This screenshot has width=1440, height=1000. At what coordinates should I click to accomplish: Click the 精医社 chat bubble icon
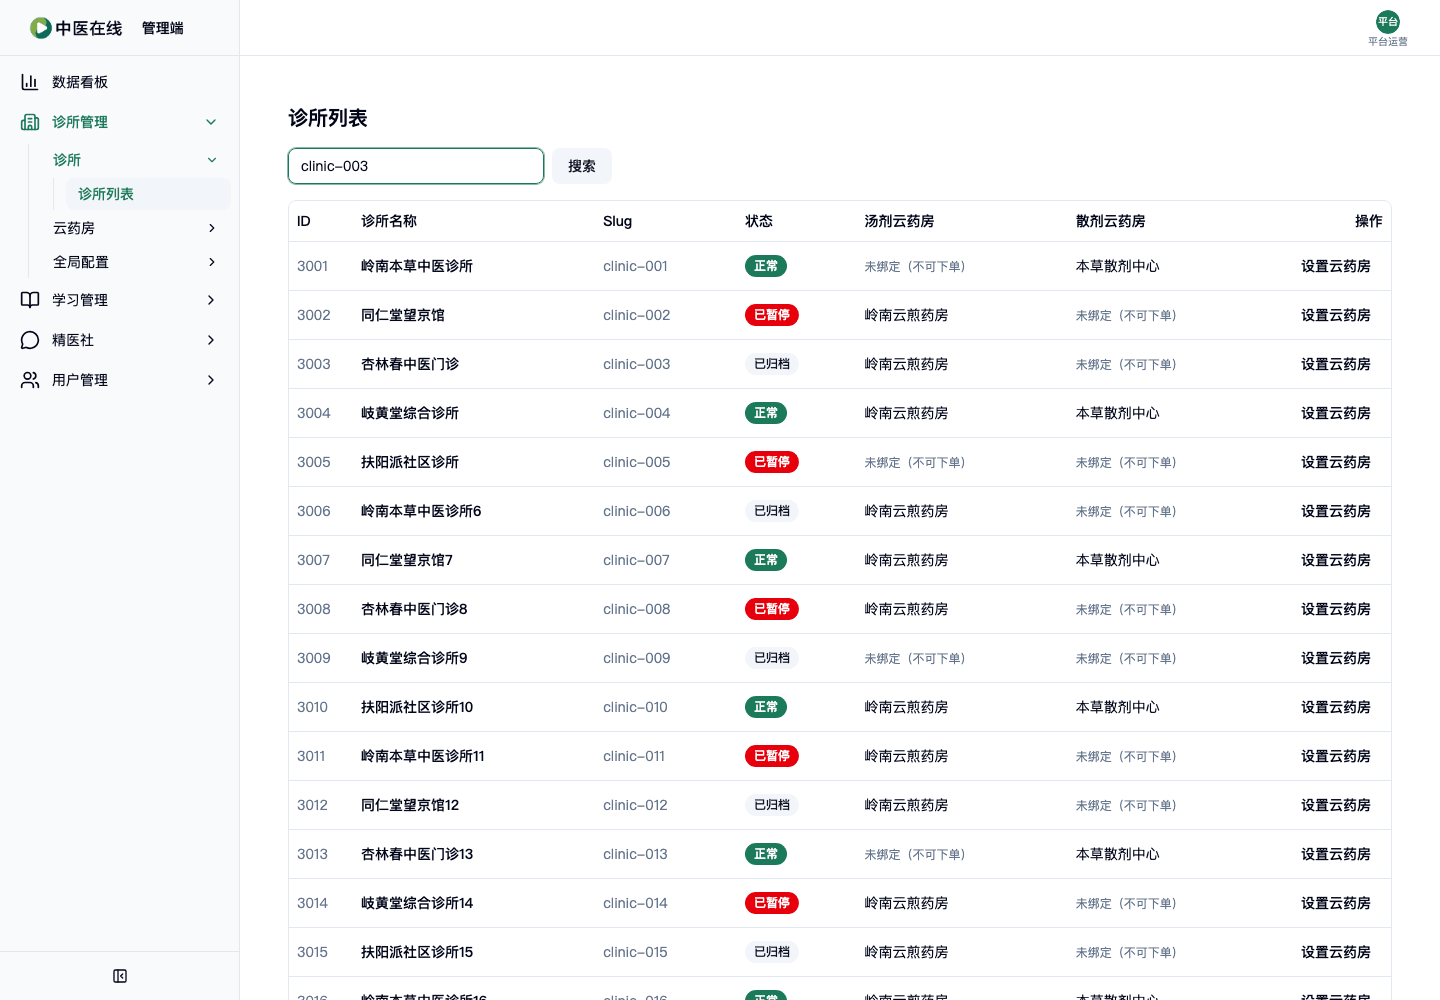(30, 340)
